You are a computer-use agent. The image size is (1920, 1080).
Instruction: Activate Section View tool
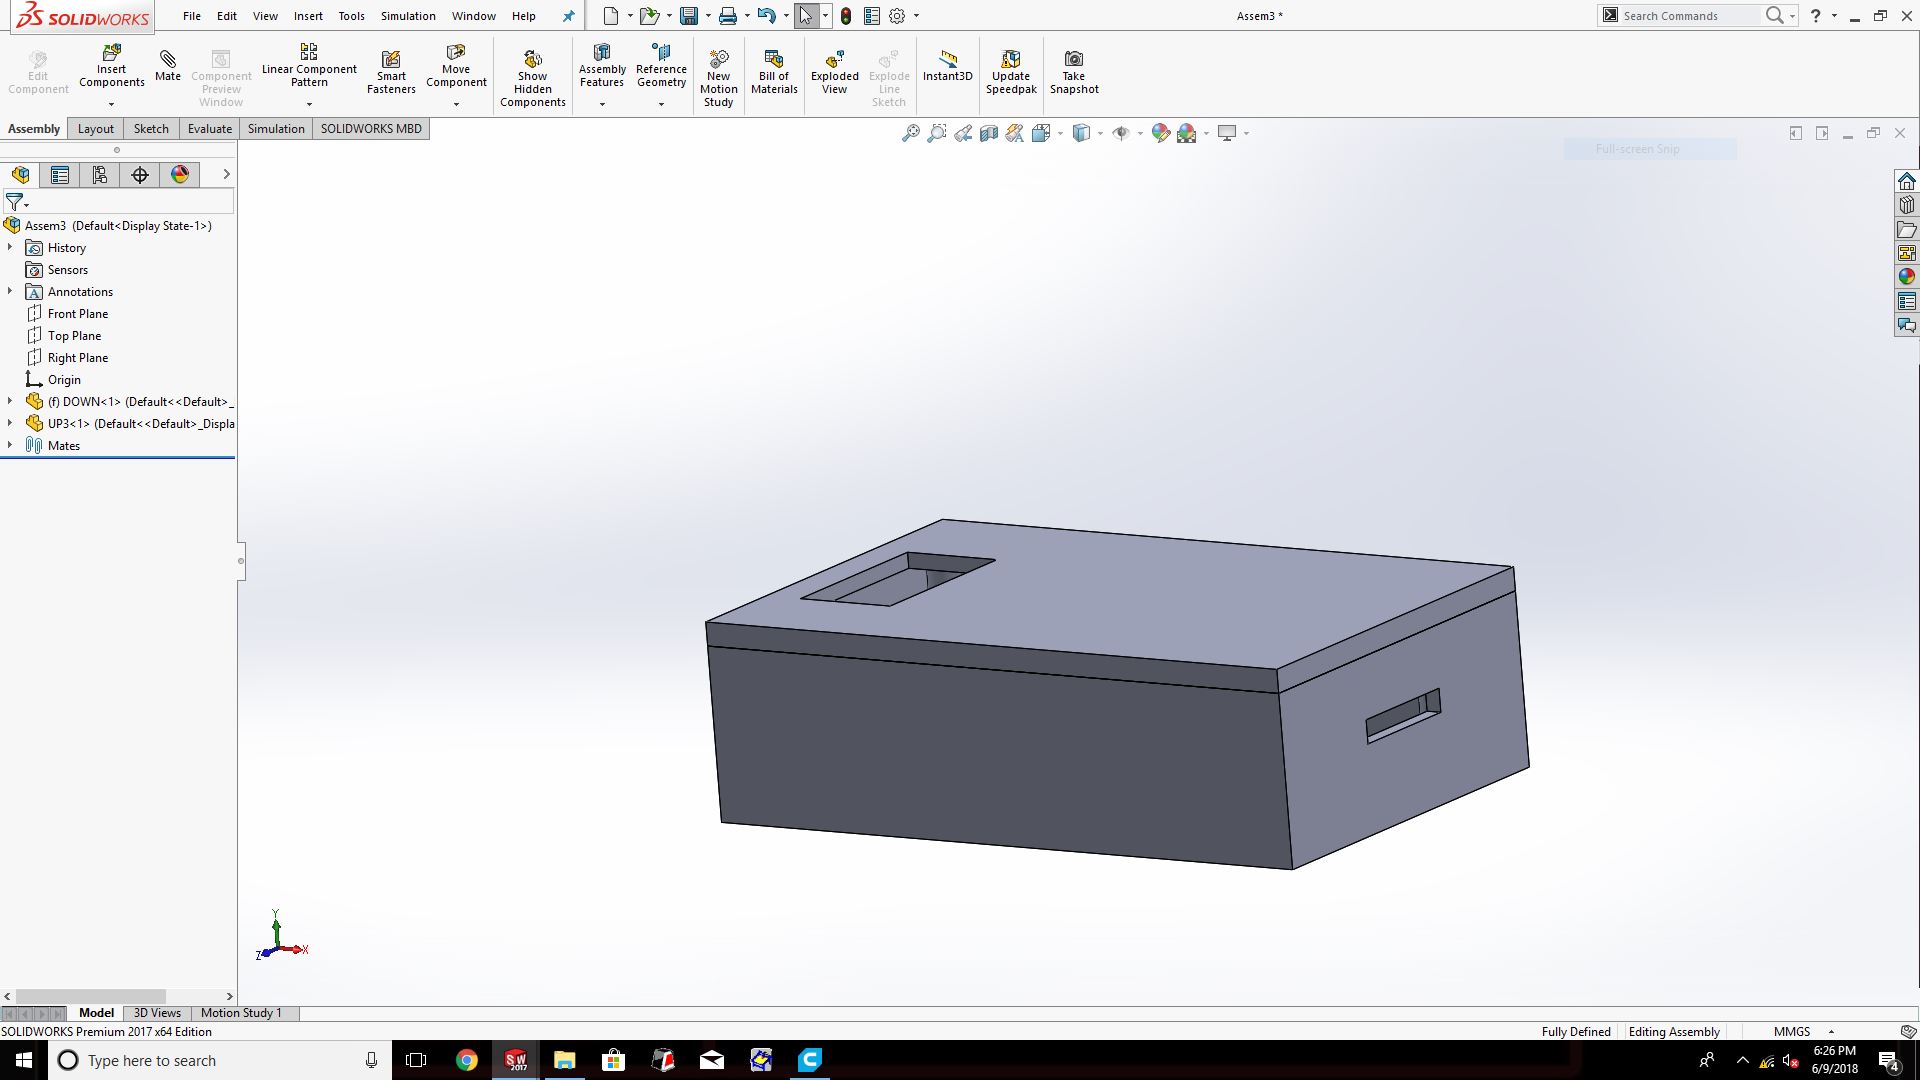(x=989, y=133)
